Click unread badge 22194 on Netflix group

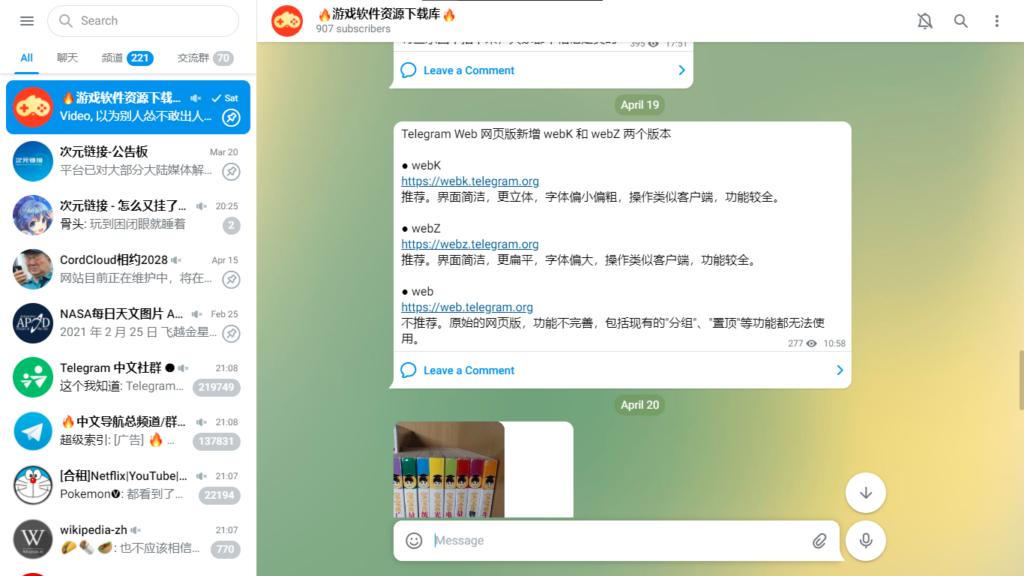point(219,496)
